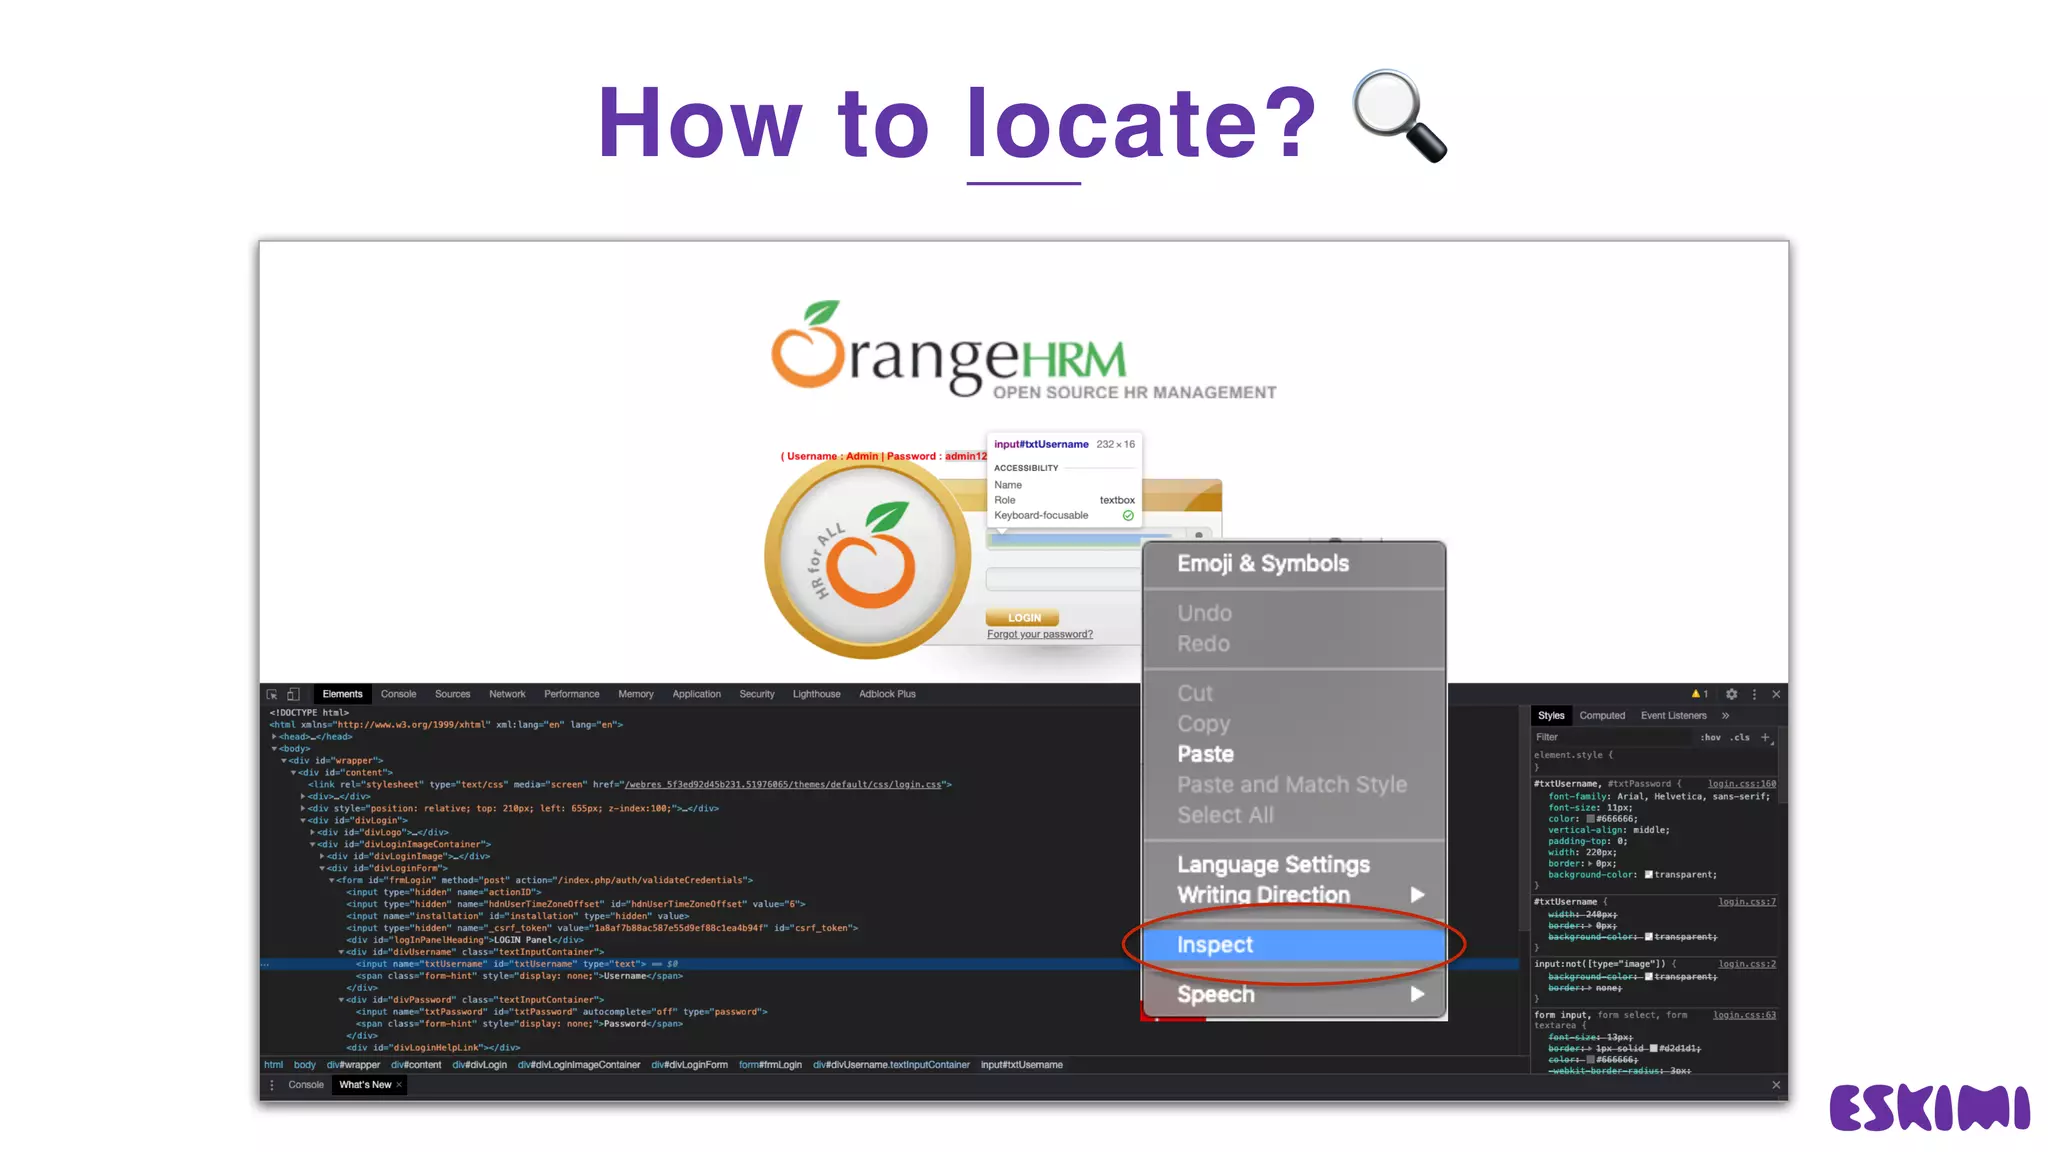The image size is (2048, 1152).
Task: Add new style rule plus icon
Action: [1765, 737]
